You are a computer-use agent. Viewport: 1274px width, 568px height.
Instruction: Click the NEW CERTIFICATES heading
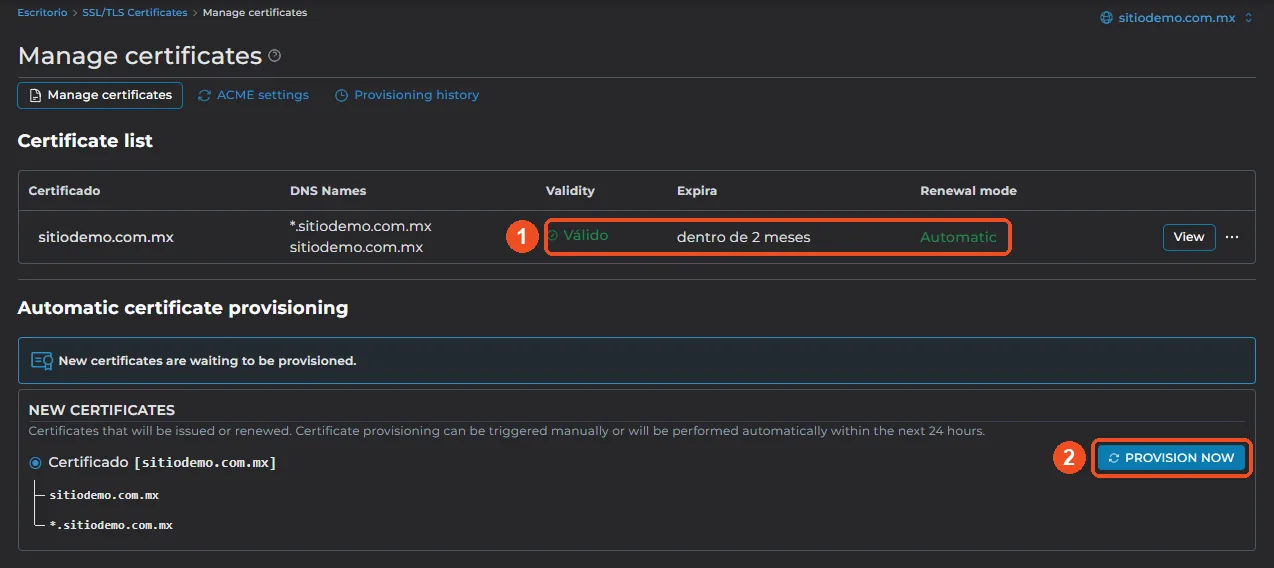point(102,410)
